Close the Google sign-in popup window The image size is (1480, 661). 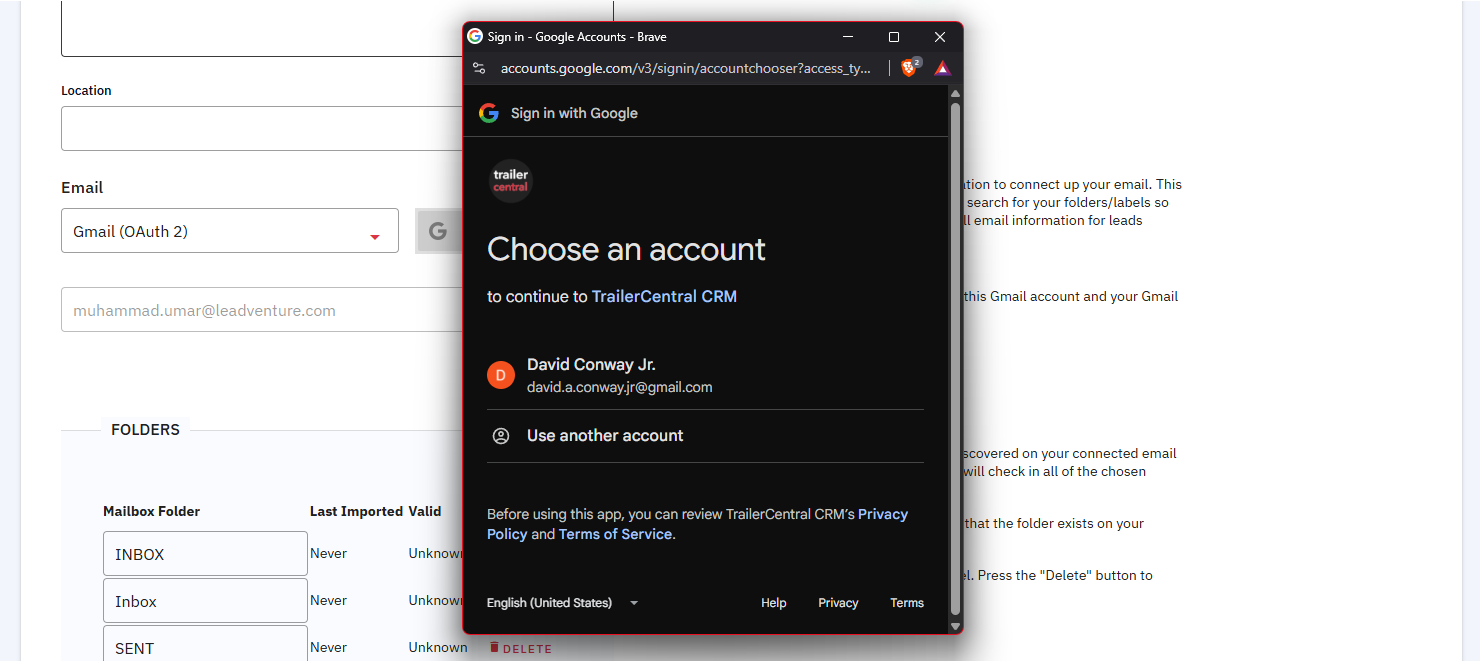pyautogui.click(x=940, y=37)
